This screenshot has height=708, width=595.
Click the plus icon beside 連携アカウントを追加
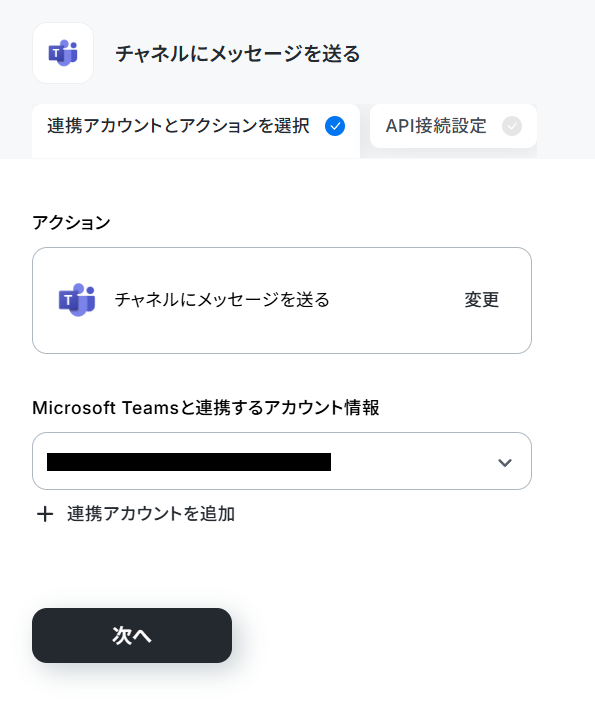[45, 514]
